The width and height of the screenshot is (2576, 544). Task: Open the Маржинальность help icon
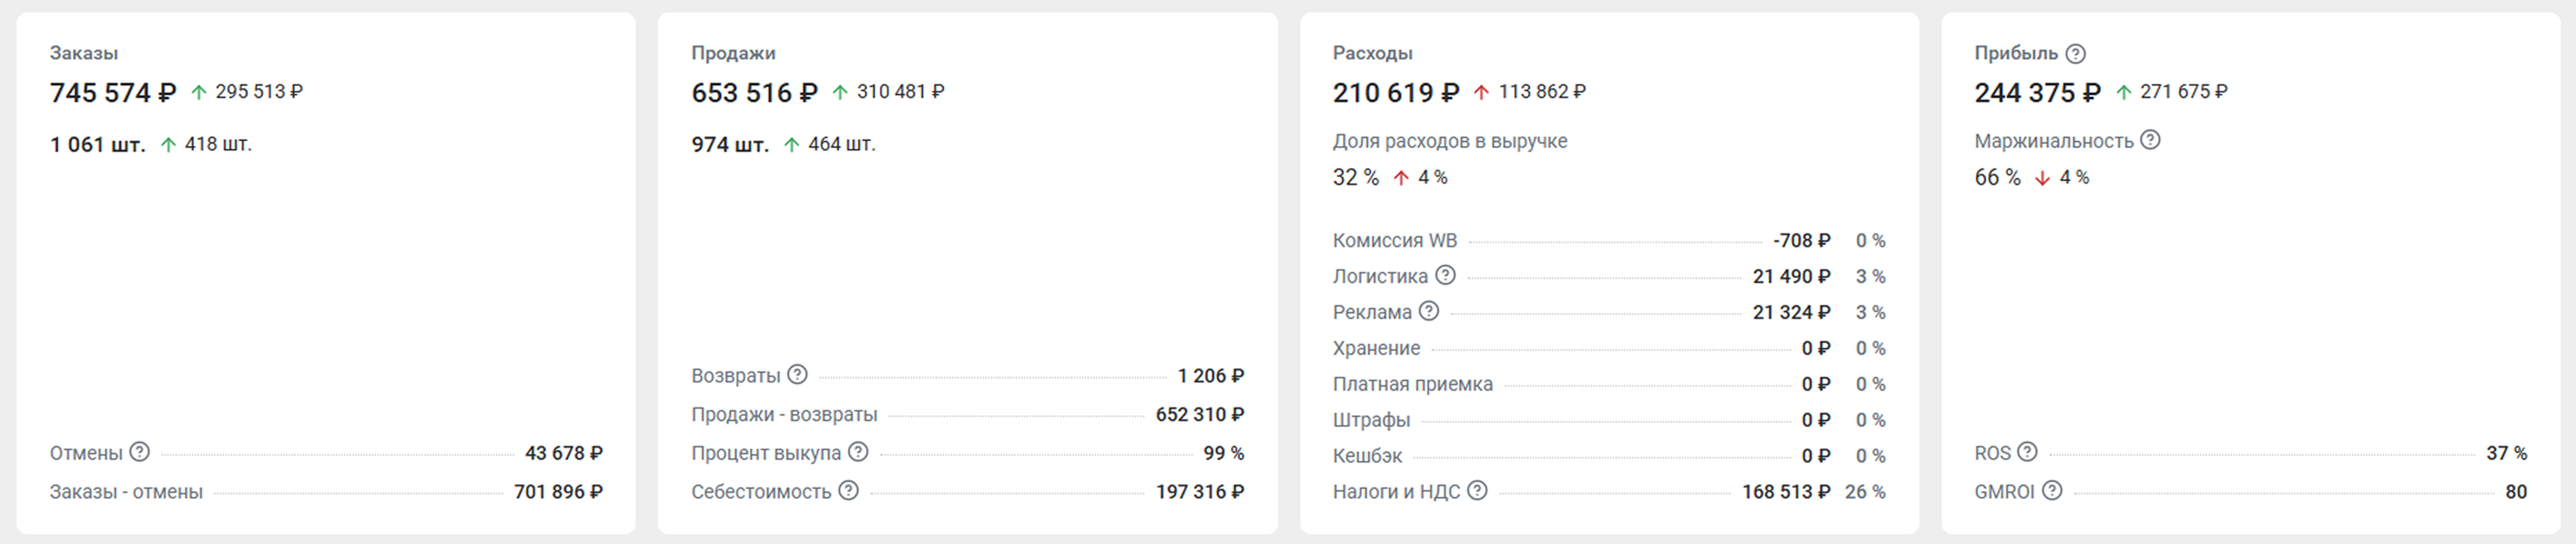[x=2150, y=140]
